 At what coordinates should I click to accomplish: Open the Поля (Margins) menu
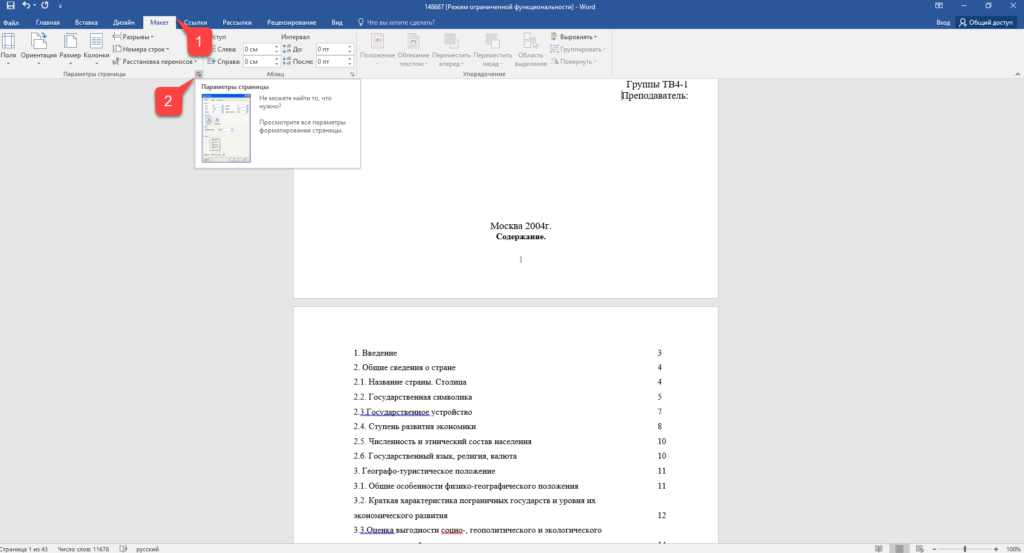(8, 47)
